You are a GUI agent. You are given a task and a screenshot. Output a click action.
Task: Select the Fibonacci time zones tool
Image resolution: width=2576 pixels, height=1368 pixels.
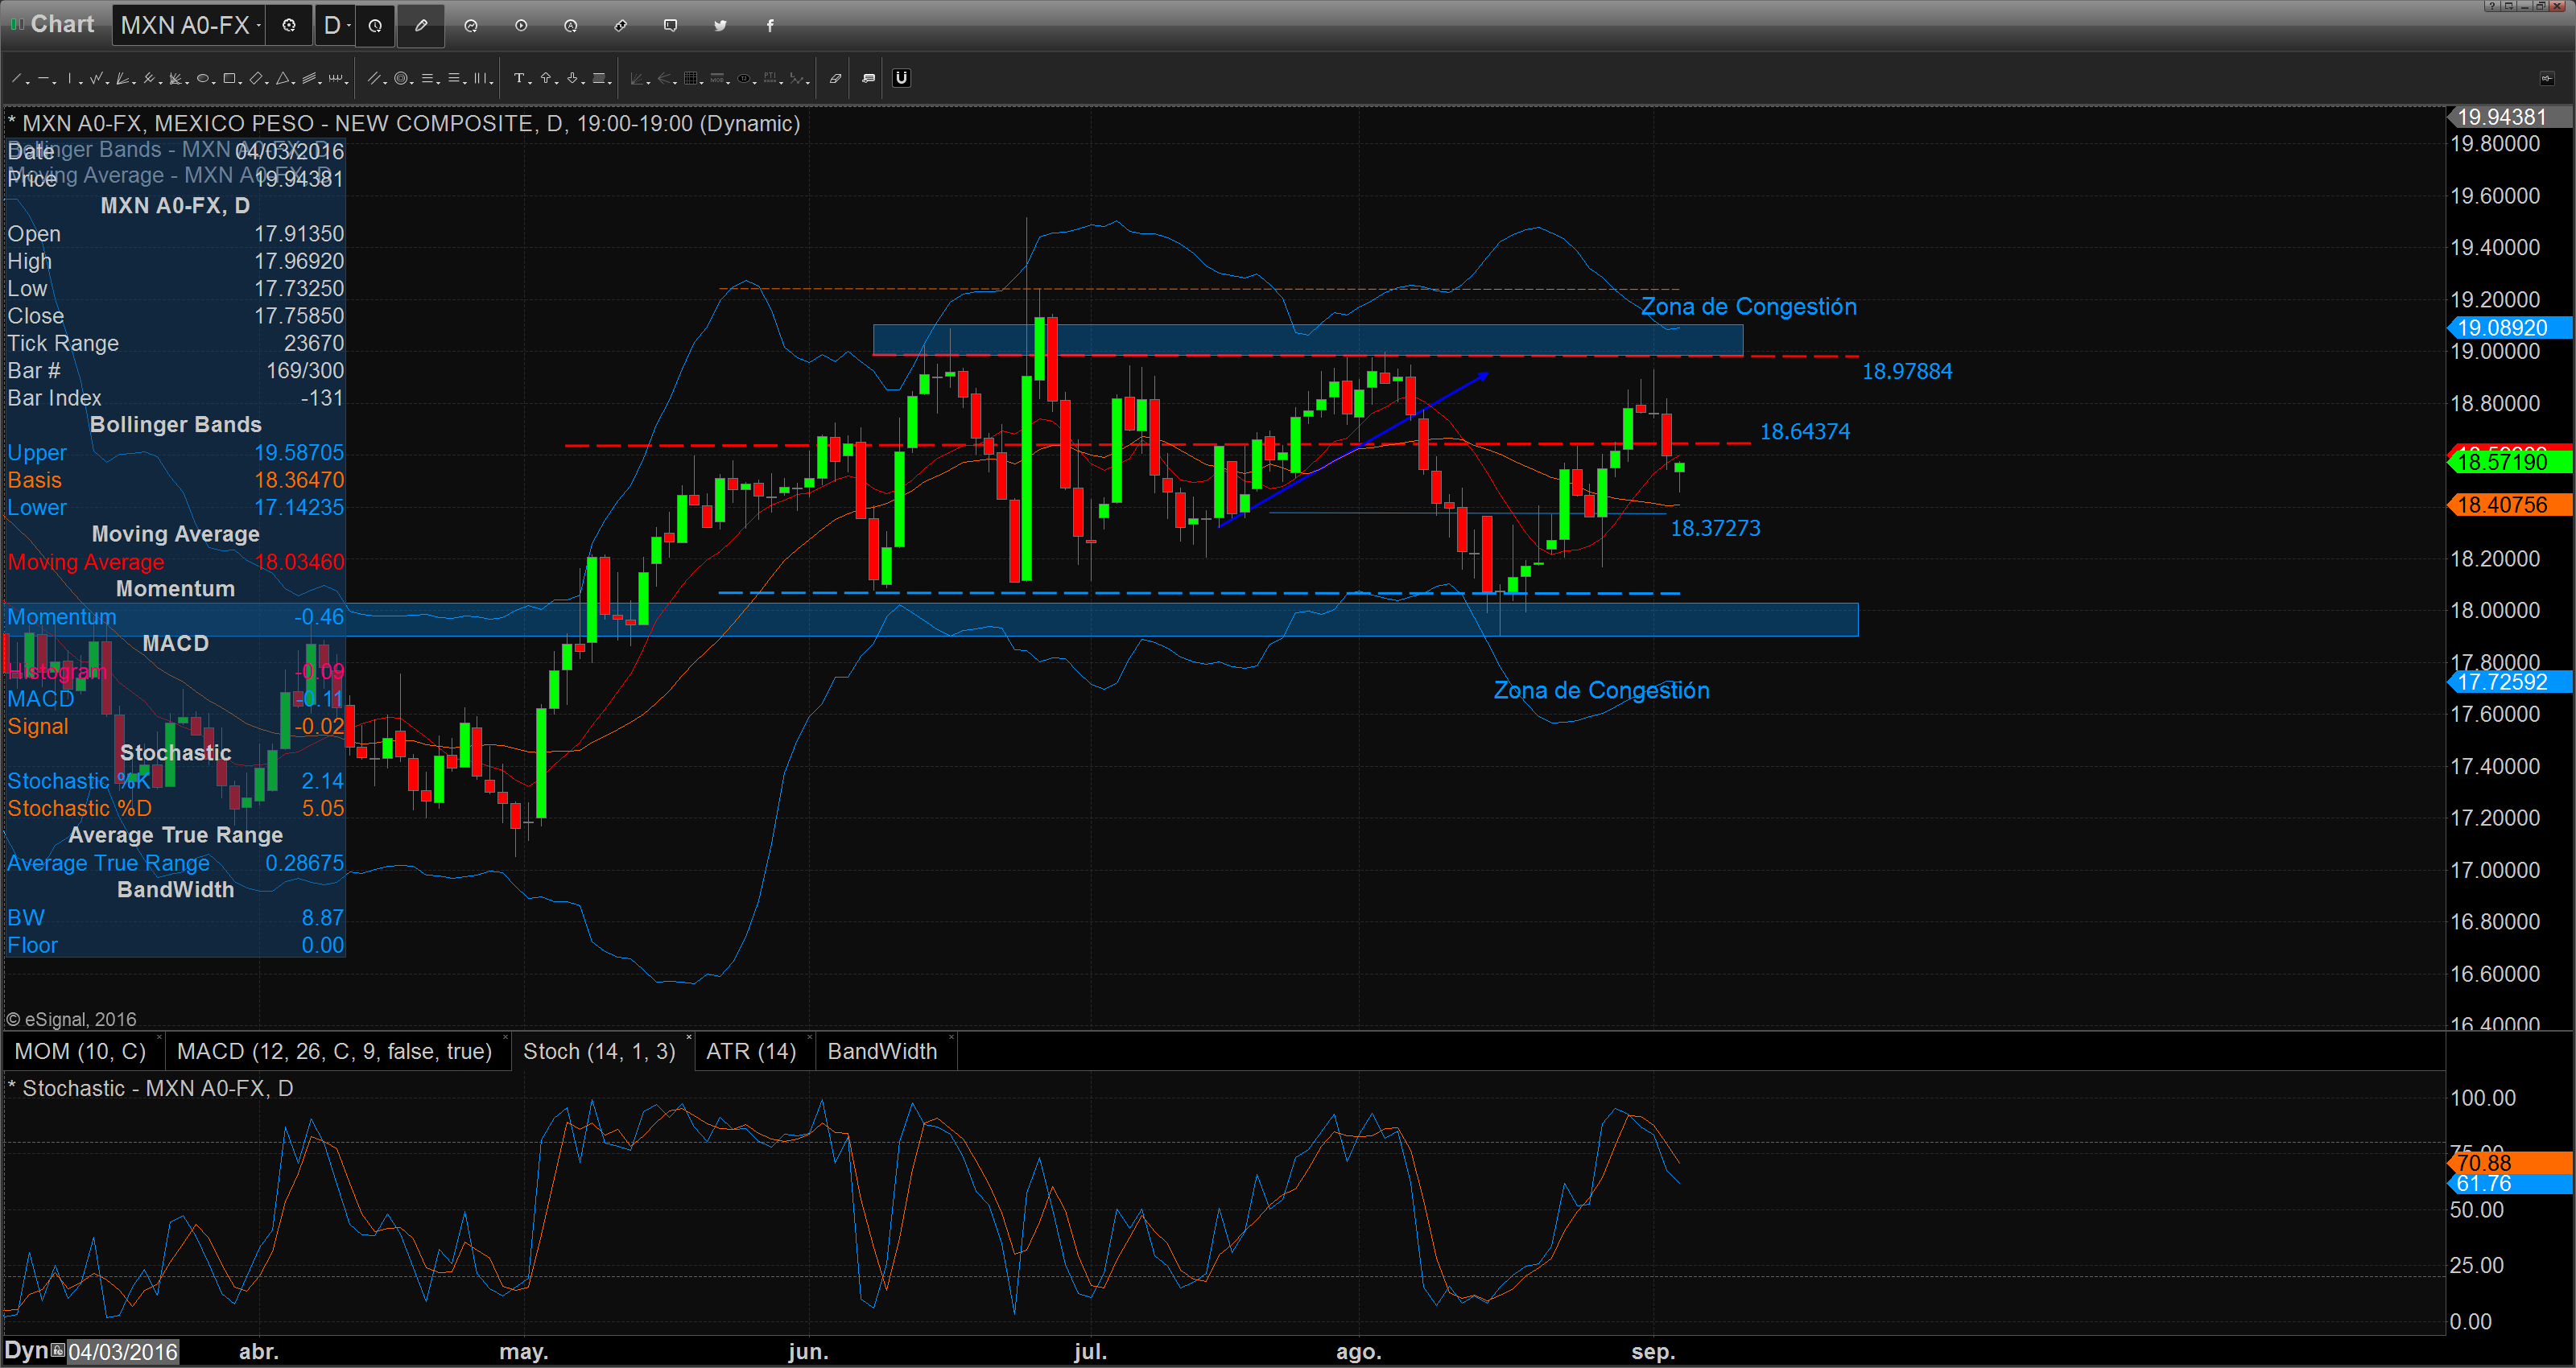[x=481, y=78]
